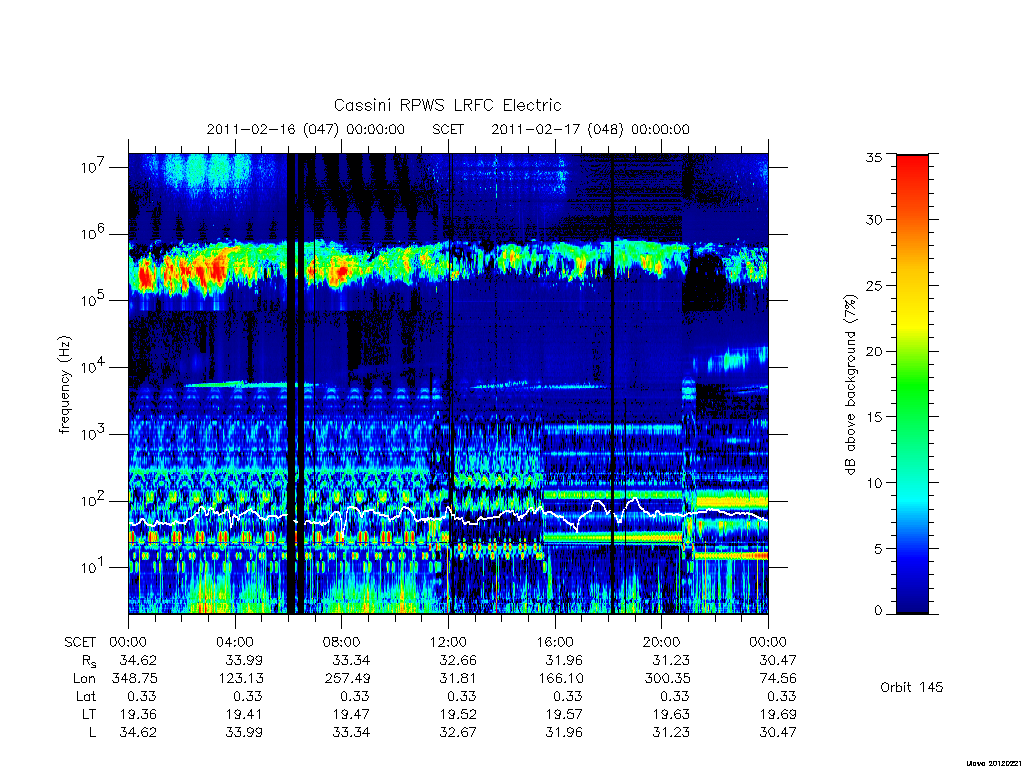
Task: Click the Lon value 31.81
Action: 458,679
